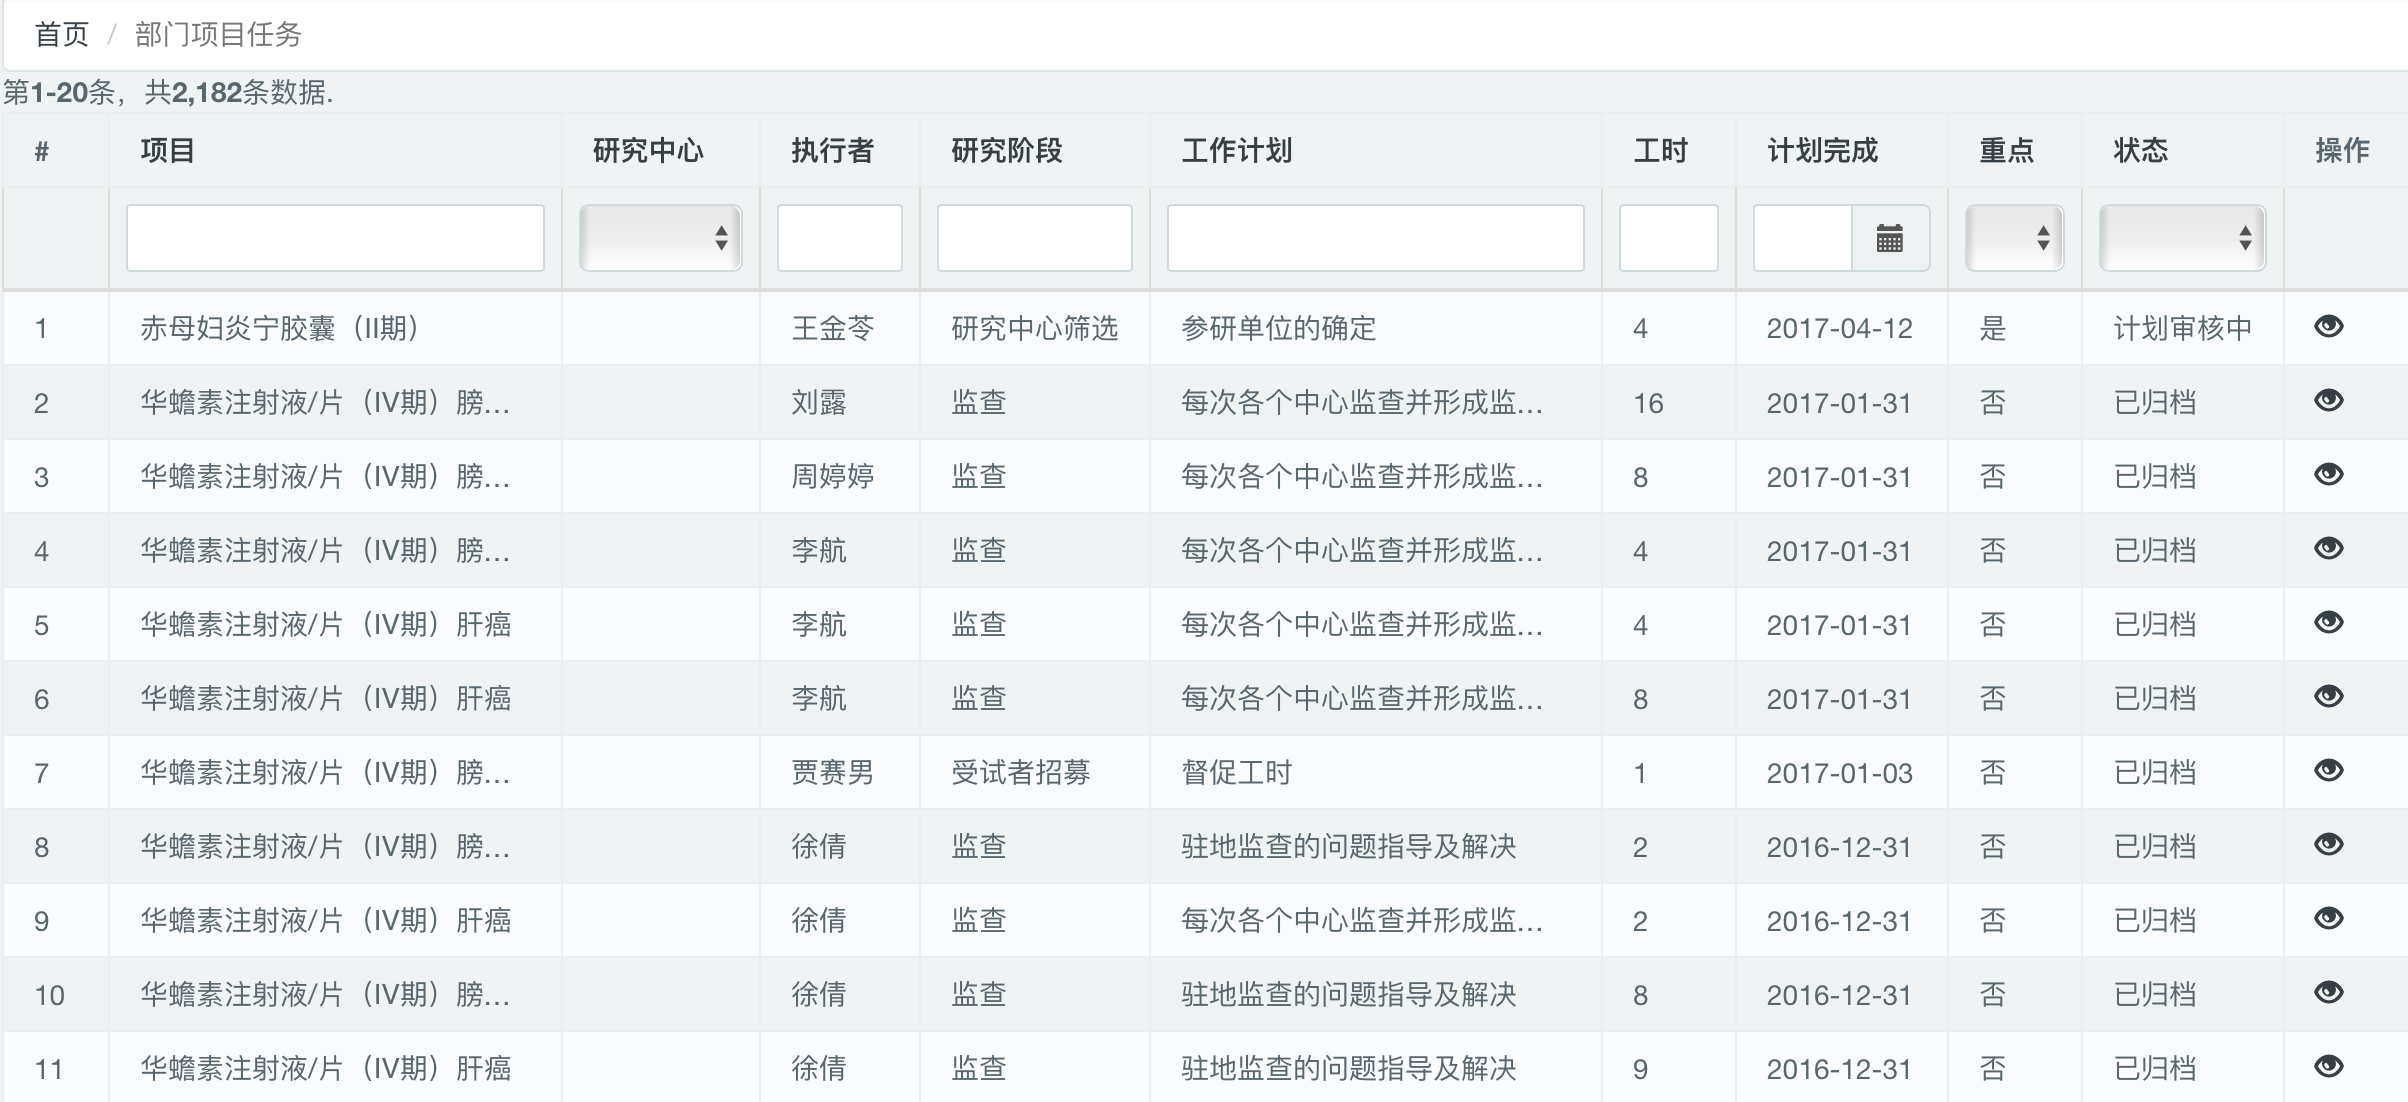Open the 状态 filter dropdown
2408x1102 pixels.
(2182, 238)
